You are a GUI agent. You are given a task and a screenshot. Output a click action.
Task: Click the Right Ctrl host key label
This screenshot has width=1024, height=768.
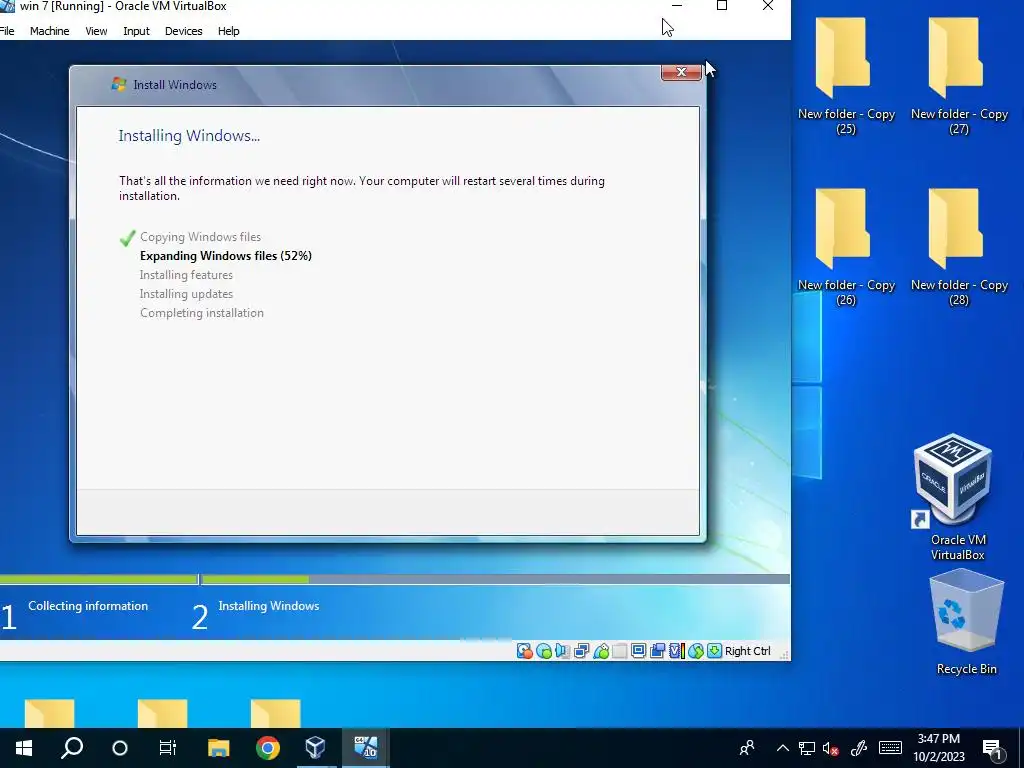(748, 651)
